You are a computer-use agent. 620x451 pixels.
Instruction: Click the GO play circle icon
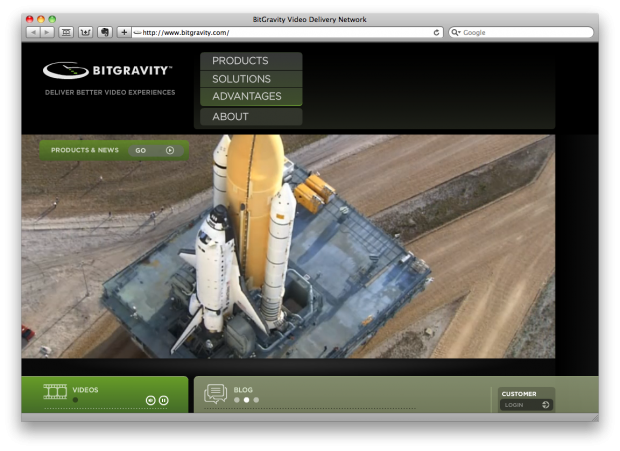[x=170, y=150]
